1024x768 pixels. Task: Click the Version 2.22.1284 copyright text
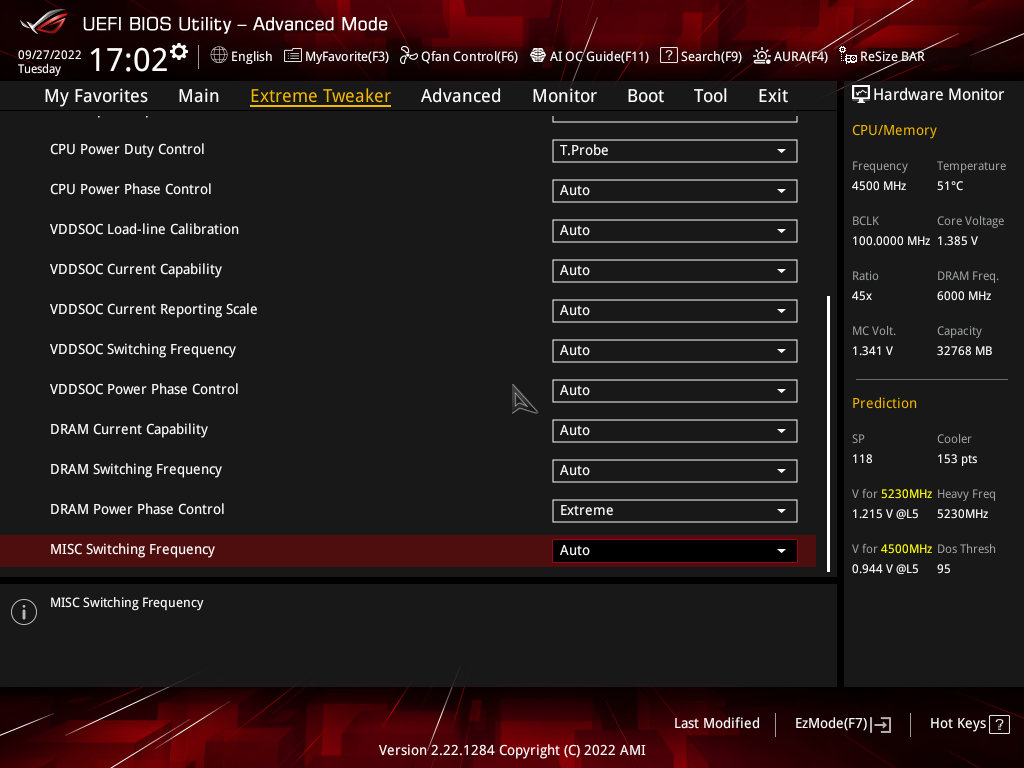(x=512, y=750)
